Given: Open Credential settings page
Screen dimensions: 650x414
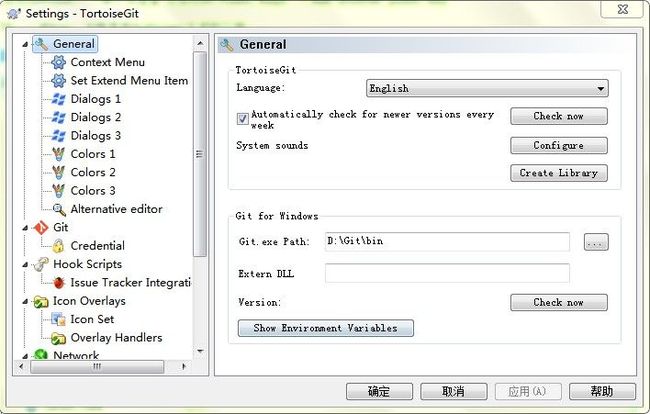Looking at the screenshot, I should (97, 246).
